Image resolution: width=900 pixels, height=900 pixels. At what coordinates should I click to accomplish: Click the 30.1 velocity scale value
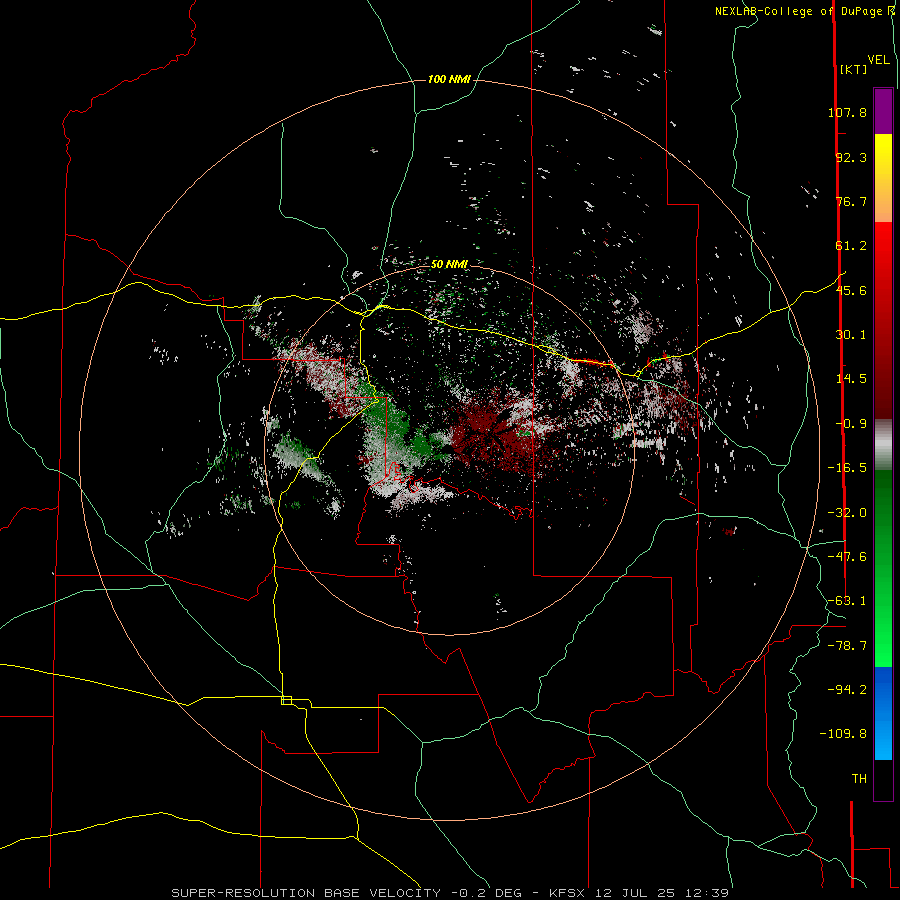pos(851,335)
